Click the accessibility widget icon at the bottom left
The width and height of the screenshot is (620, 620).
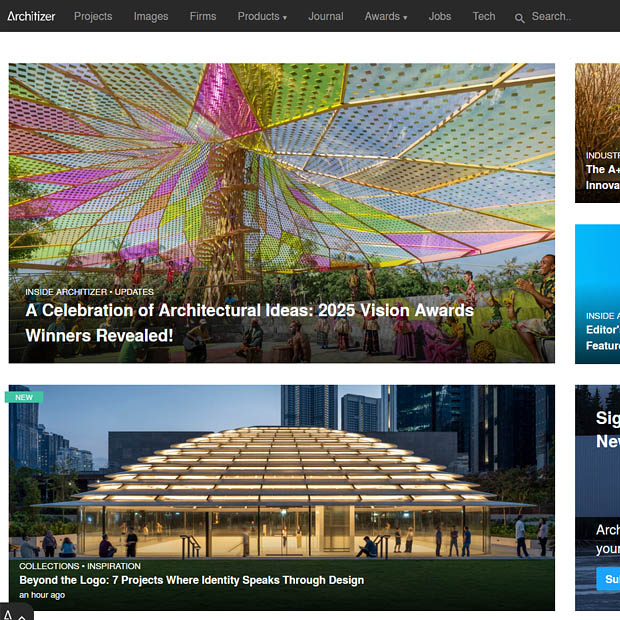point(16,613)
